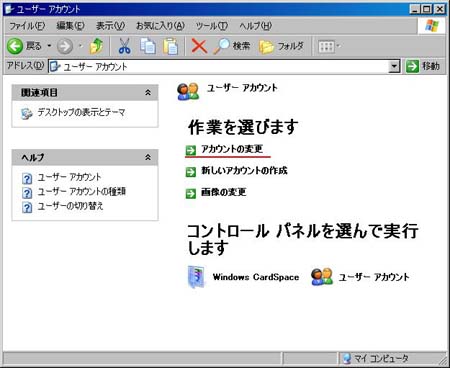This screenshot has height=368, width=450.
Task: Click green arrow icon next to 画像の変更
Action: [191, 193]
